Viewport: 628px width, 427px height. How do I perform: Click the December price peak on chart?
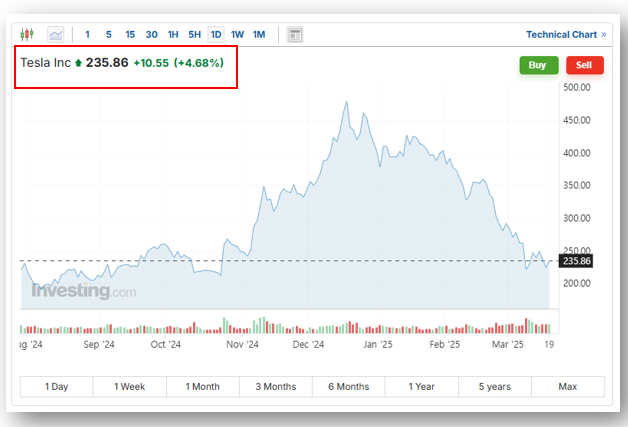347,102
